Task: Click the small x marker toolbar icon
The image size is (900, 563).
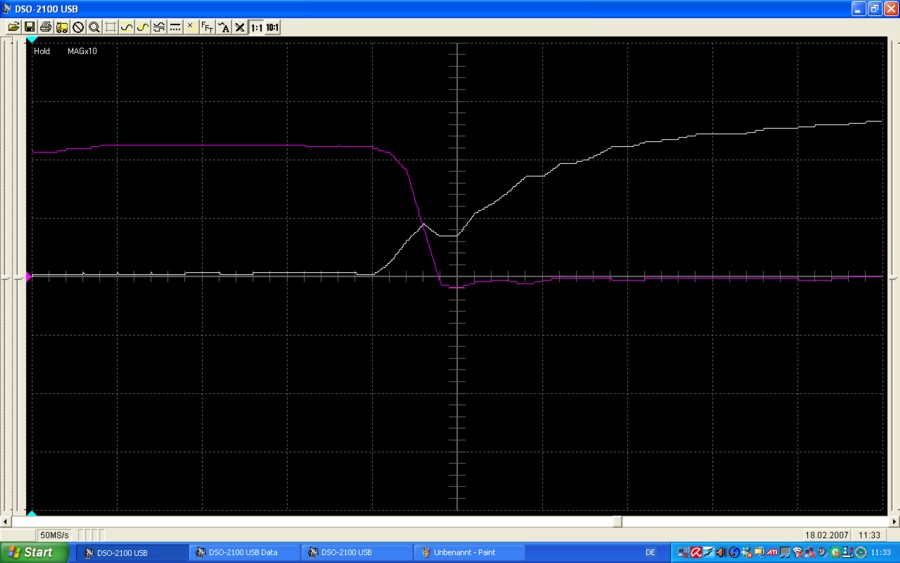Action: [x=191, y=26]
